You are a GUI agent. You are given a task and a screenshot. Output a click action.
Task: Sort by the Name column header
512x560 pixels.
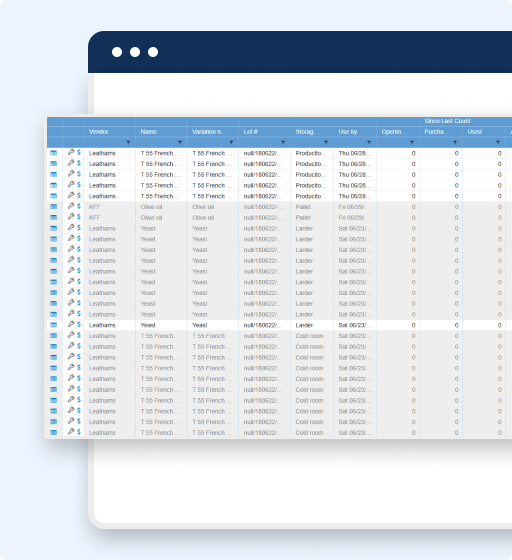(149, 132)
